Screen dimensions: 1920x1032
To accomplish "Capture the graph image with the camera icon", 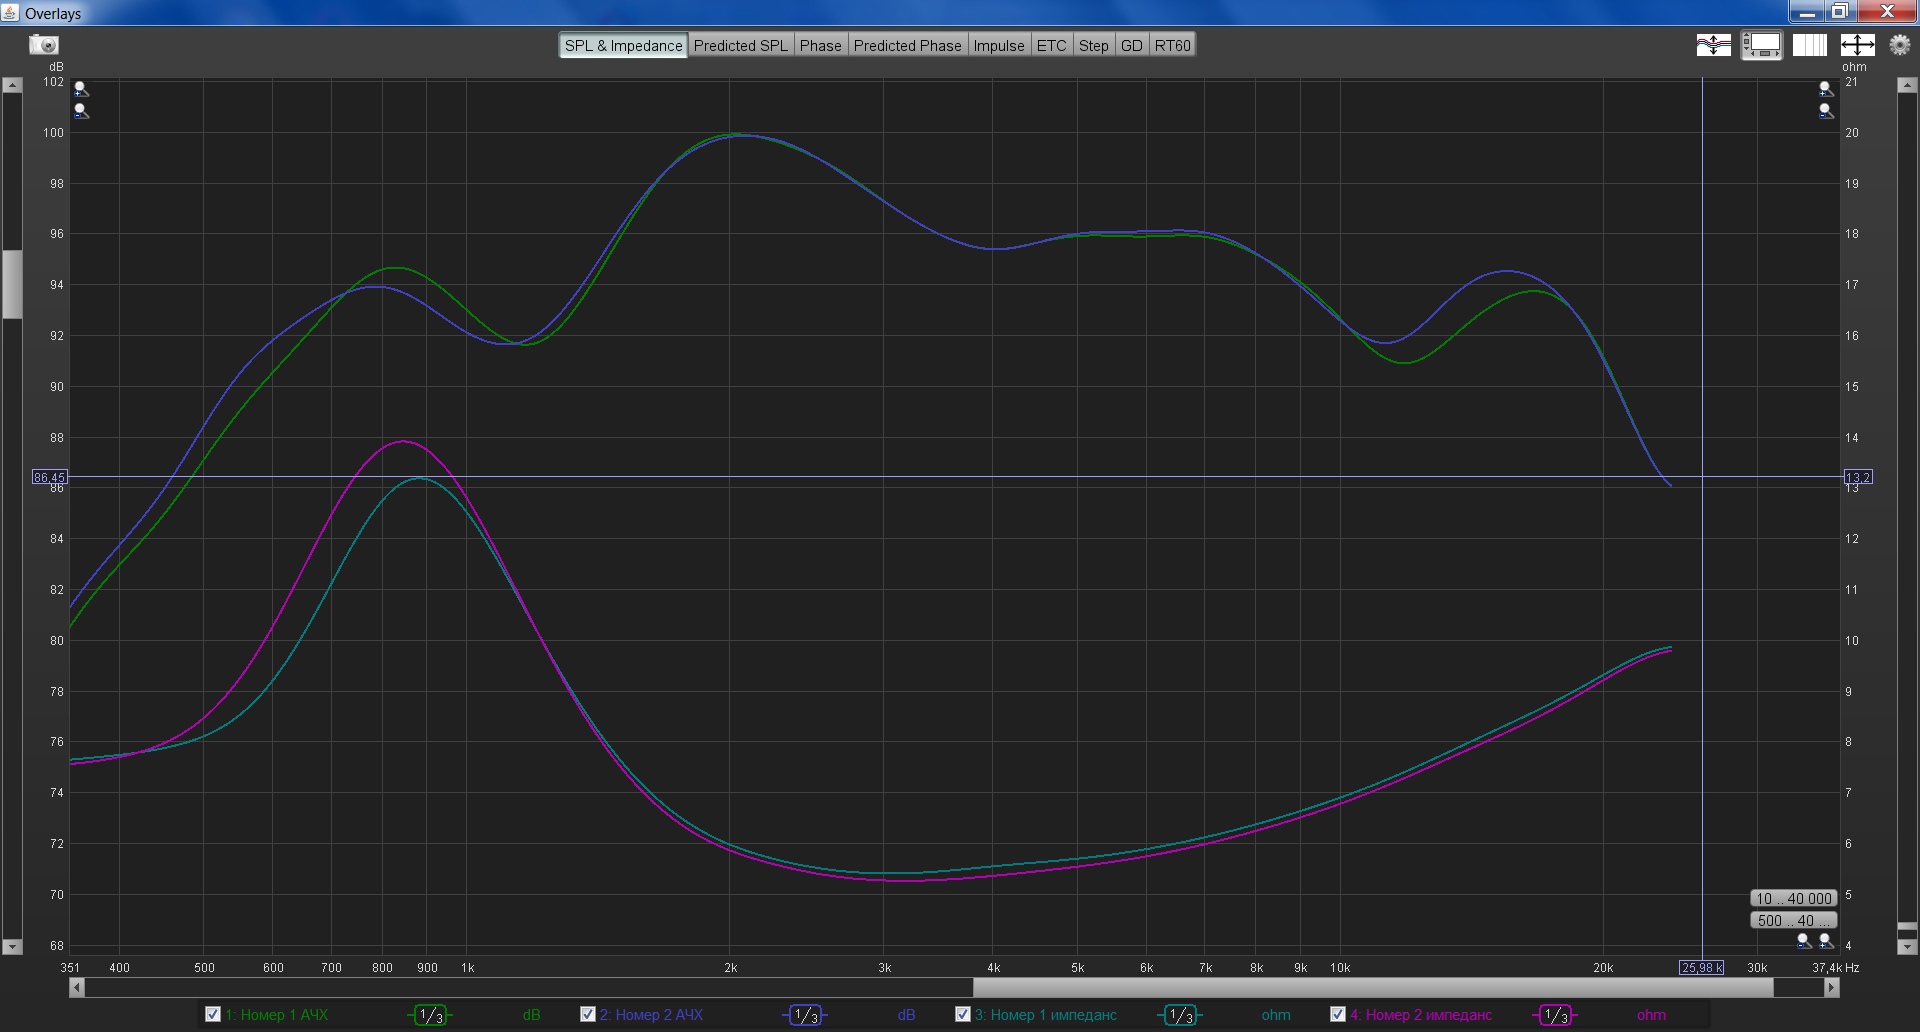I will 44,45.
